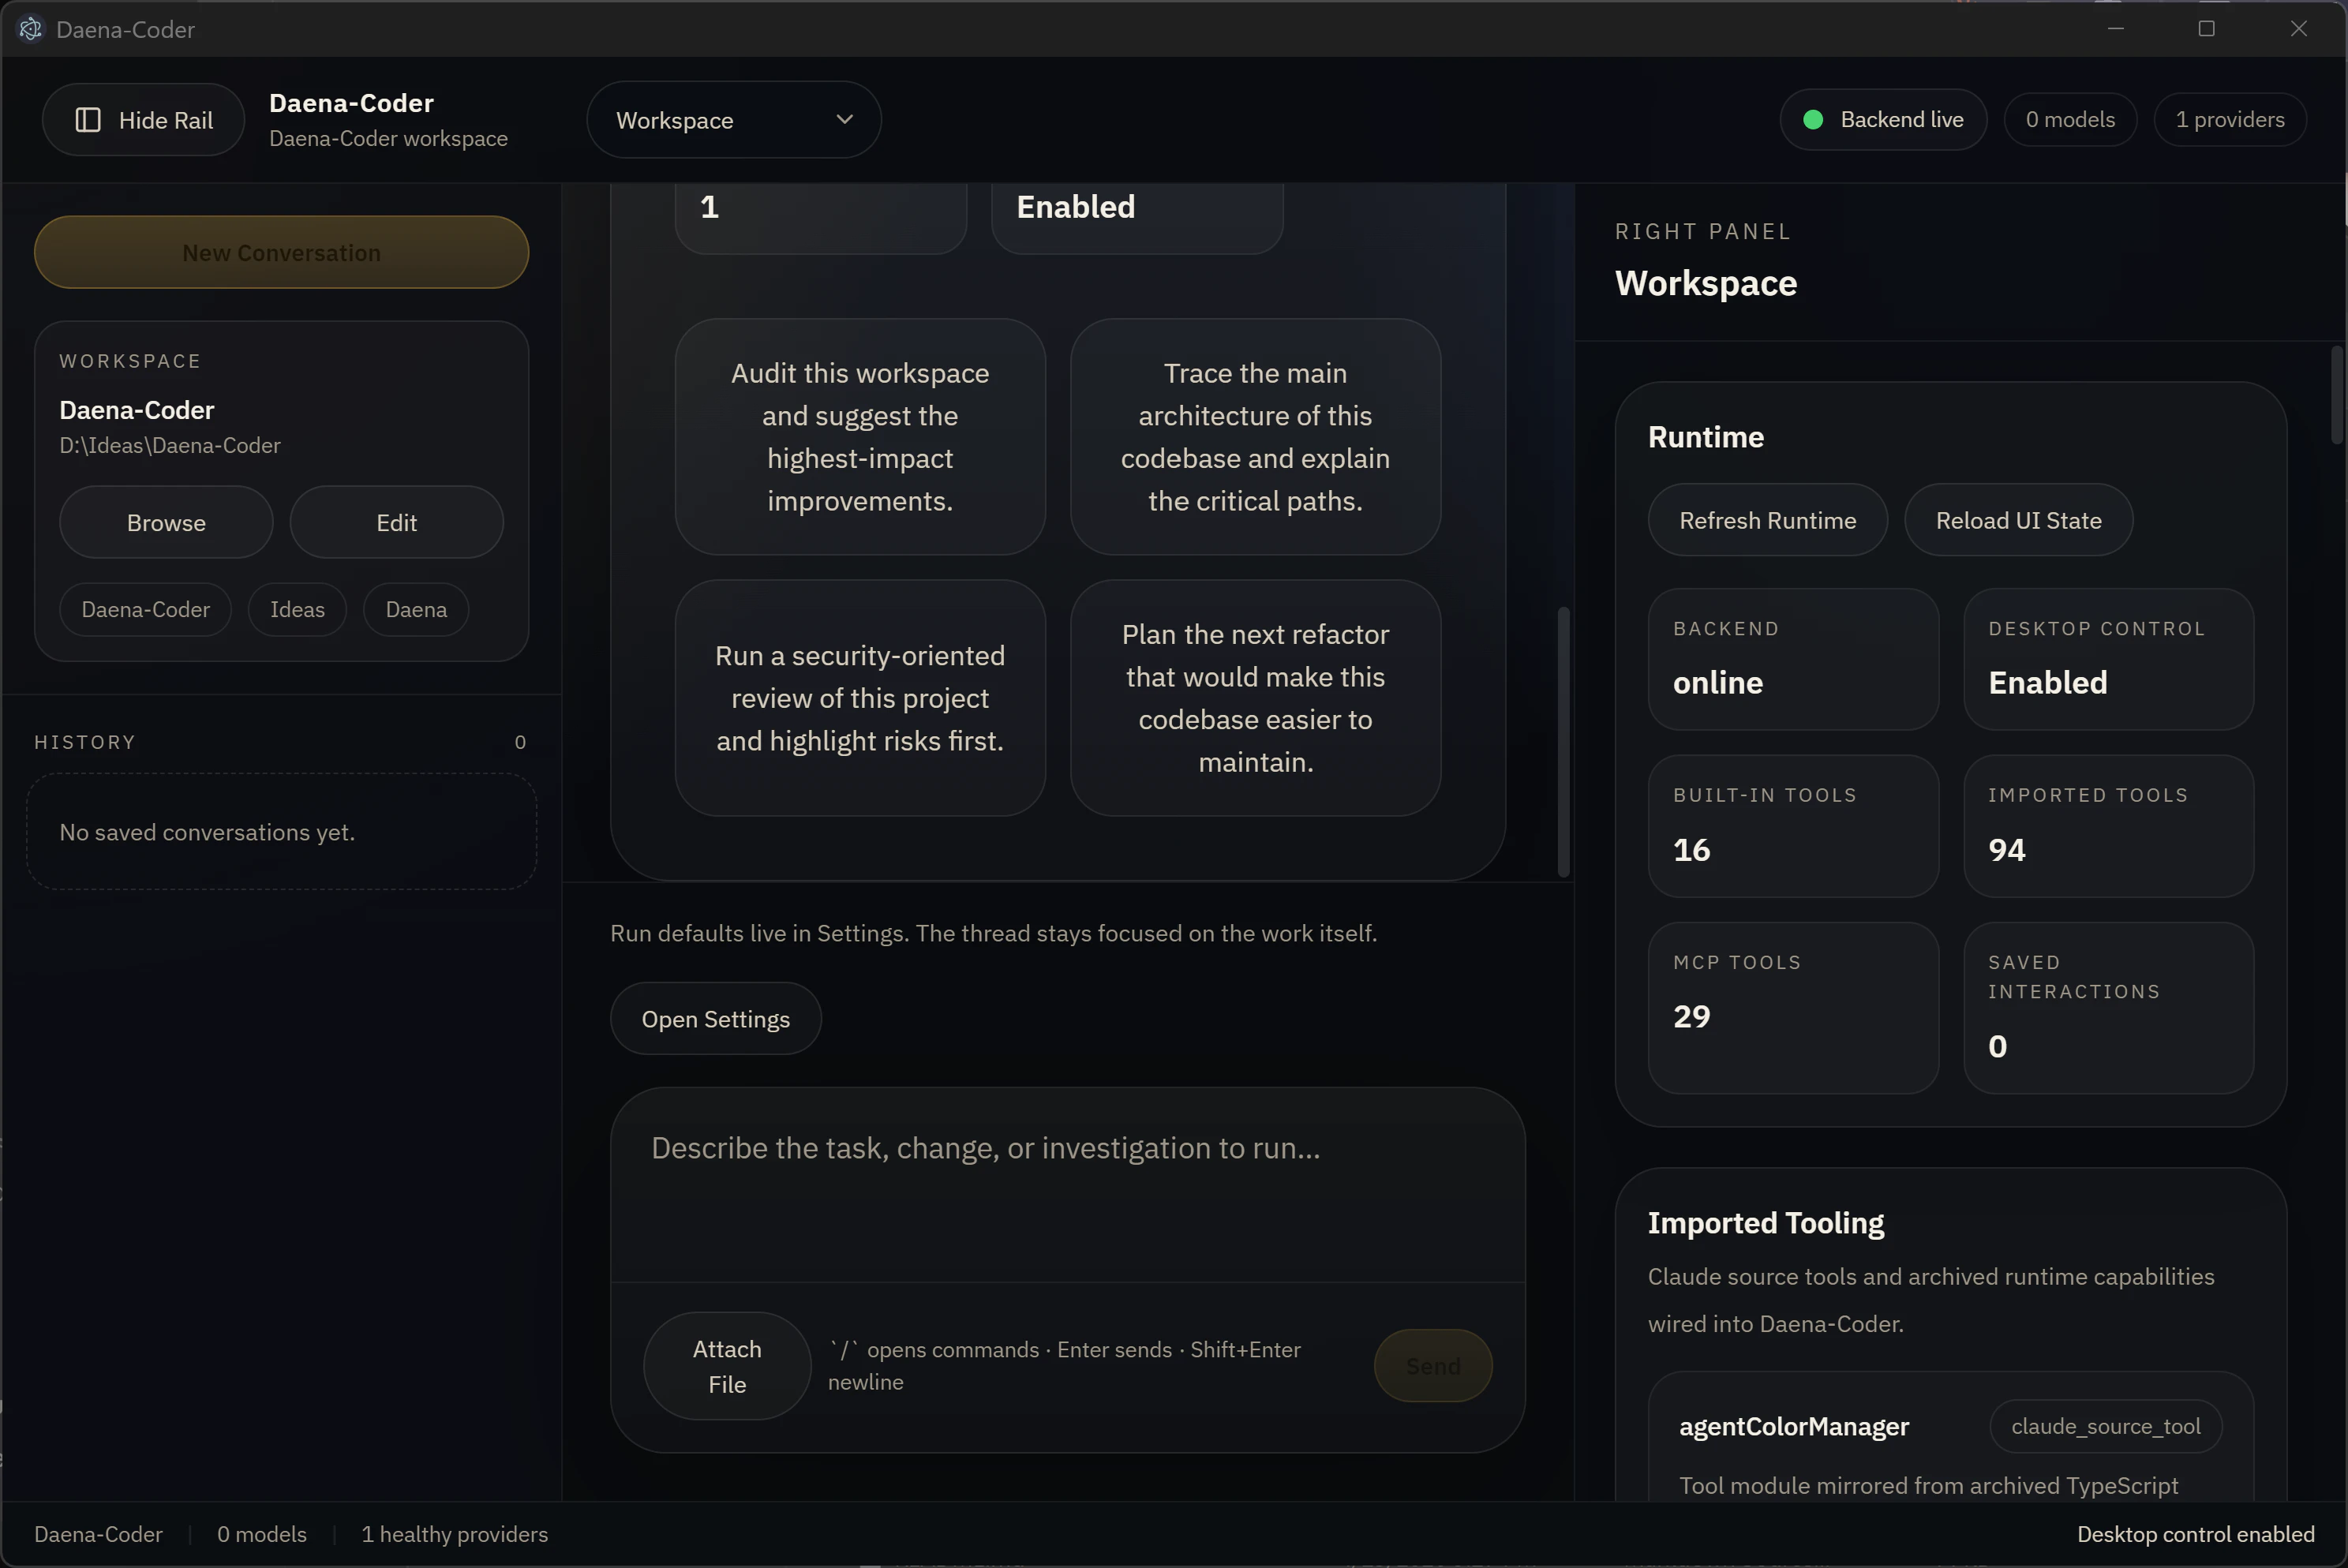Expand the Workspace dropdown chevron
The image size is (2348, 1568).
844,120
